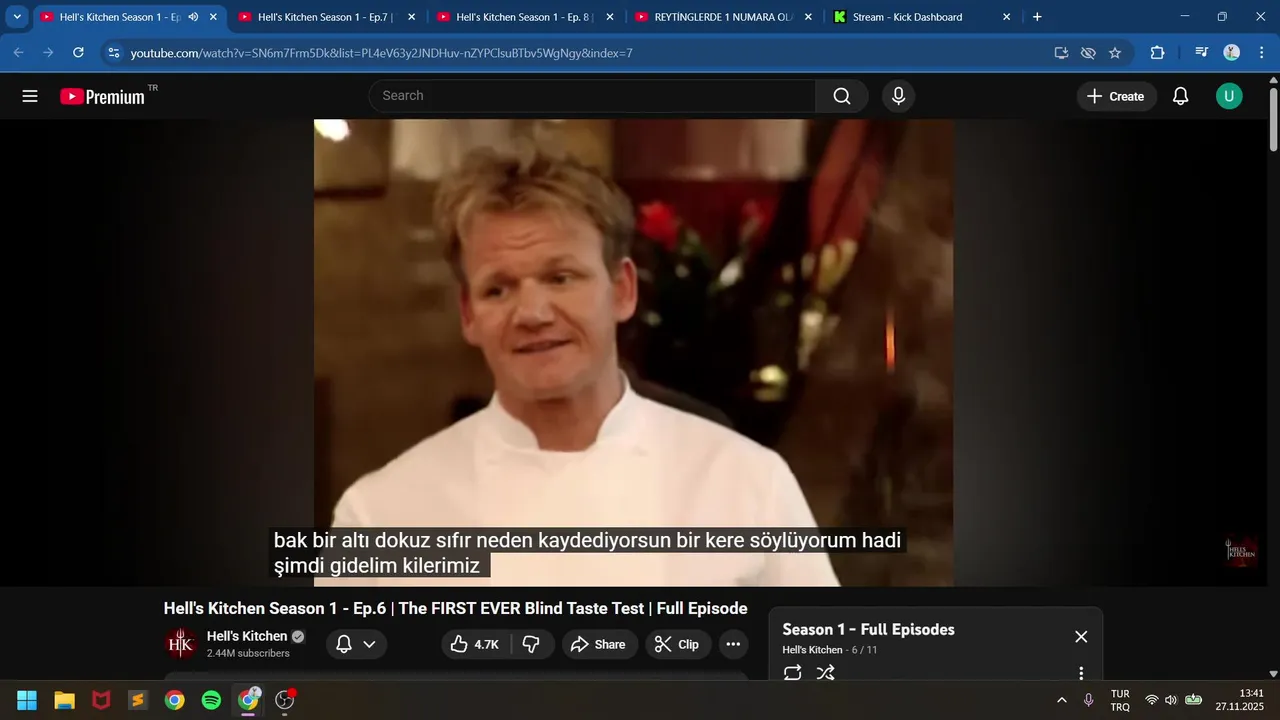Click the address bar URL

pyautogui.click(x=382, y=53)
